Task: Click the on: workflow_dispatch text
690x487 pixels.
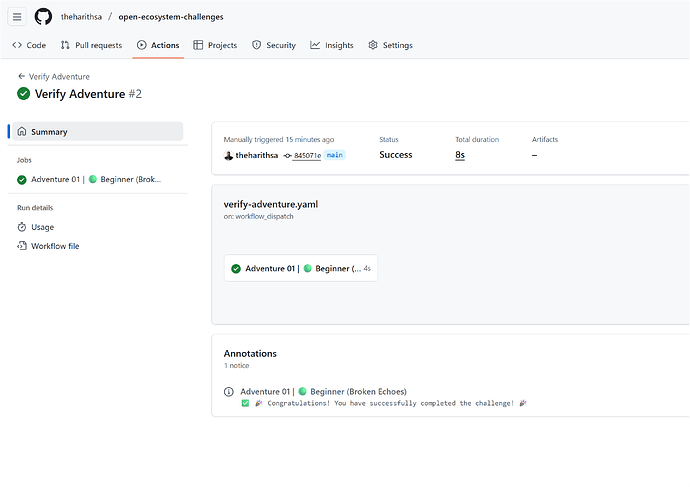Action: point(258,216)
